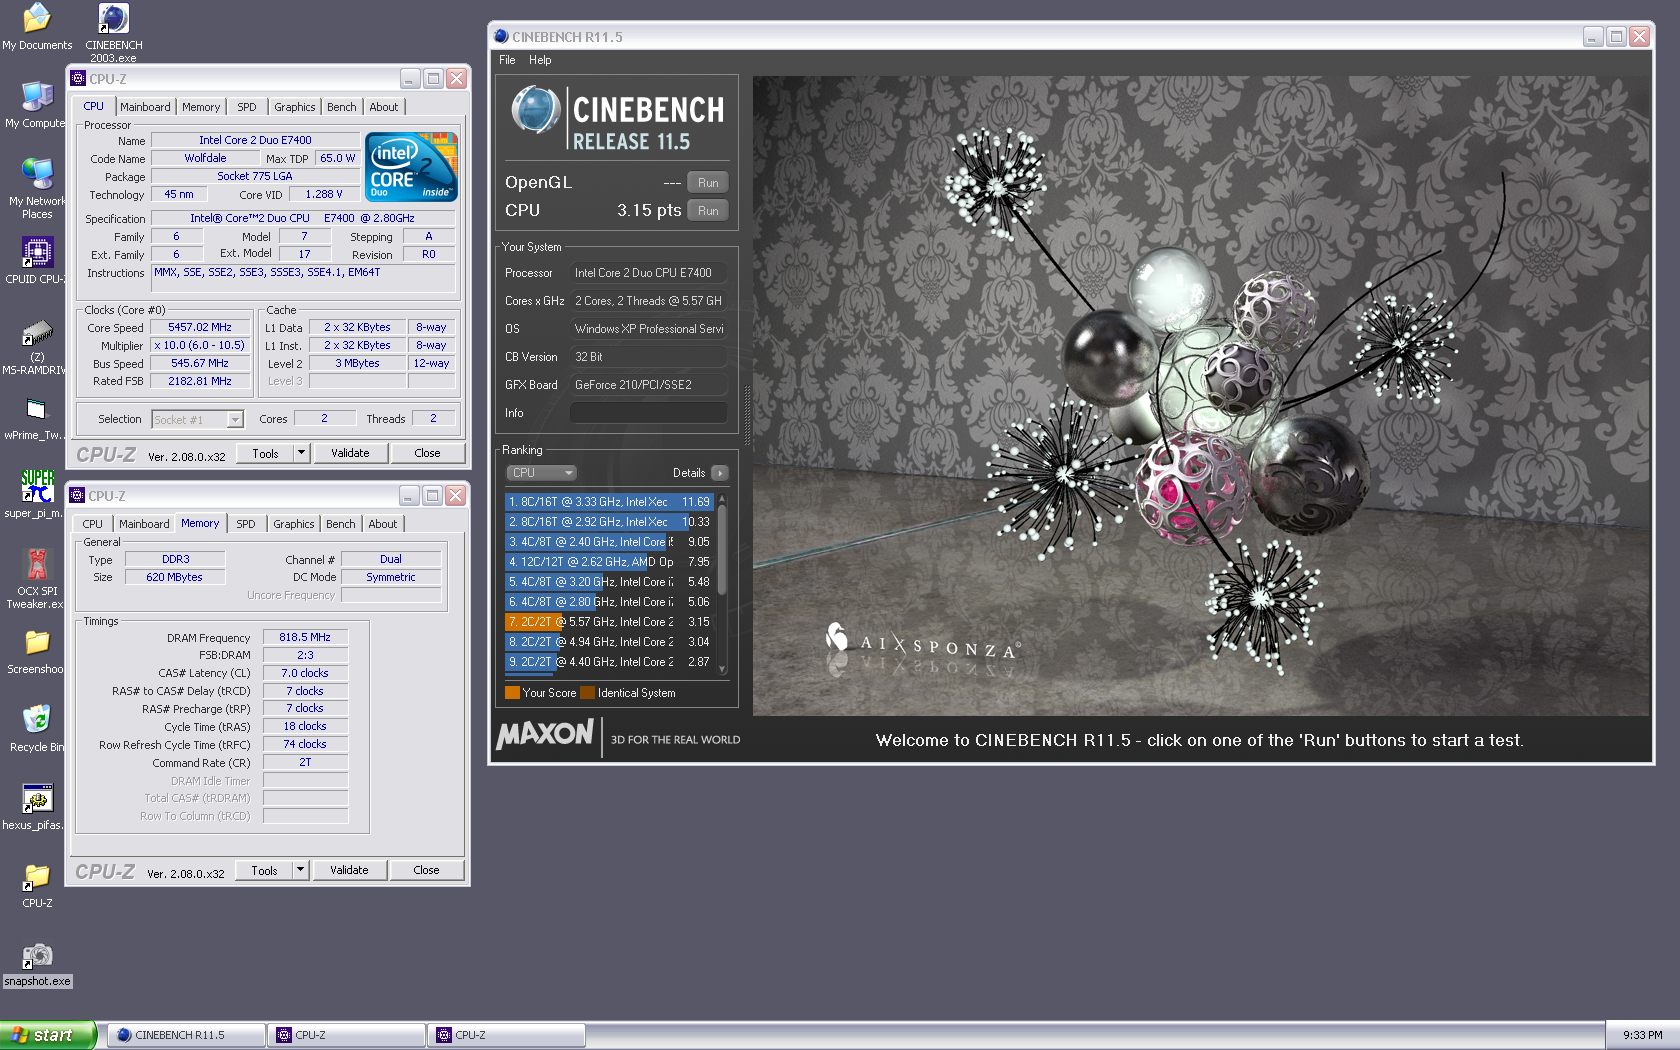Open the CPU ranking type dropdown
Image resolution: width=1680 pixels, height=1050 pixels.
tap(541, 473)
